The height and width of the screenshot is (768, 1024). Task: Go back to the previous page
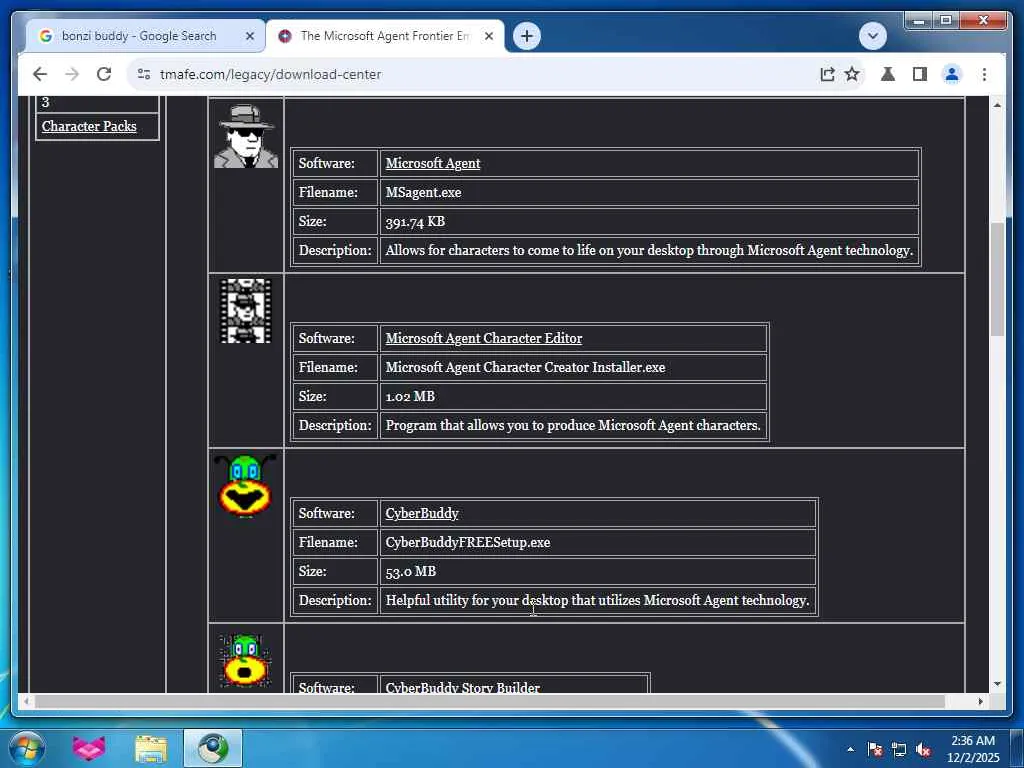[x=40, y=74]
